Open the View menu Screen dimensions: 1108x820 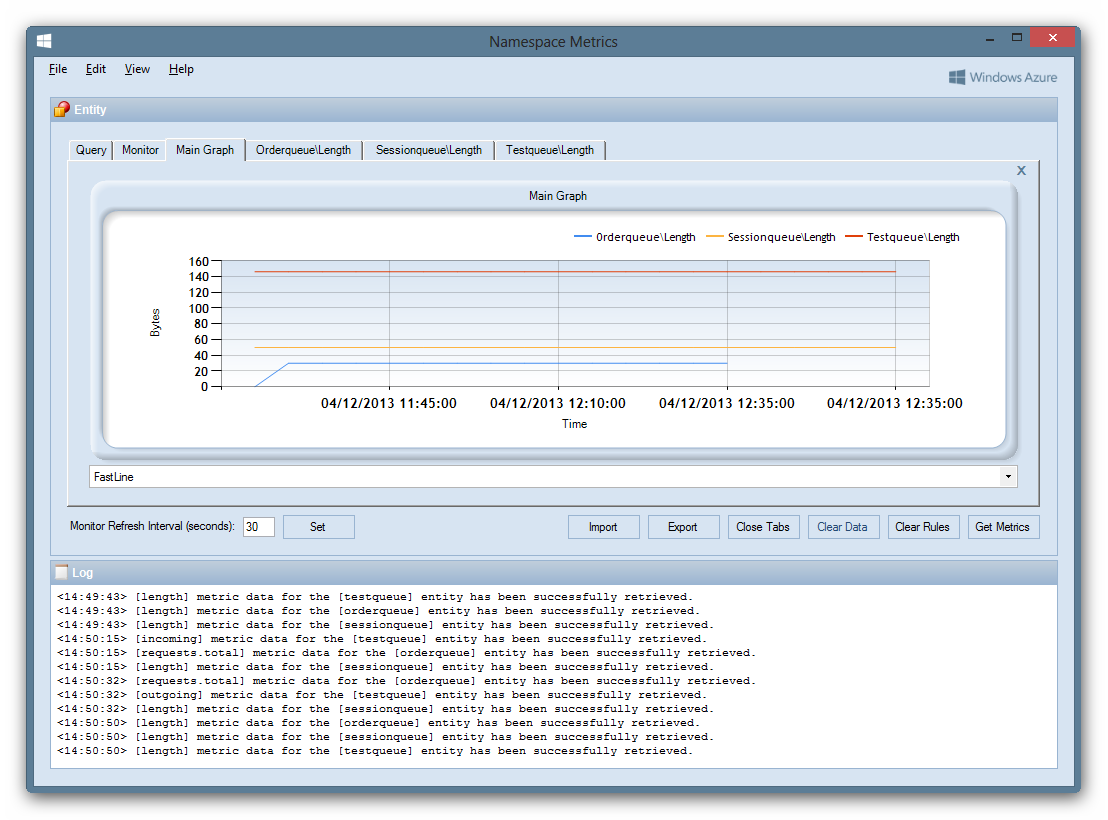click(x=137, y=69)
